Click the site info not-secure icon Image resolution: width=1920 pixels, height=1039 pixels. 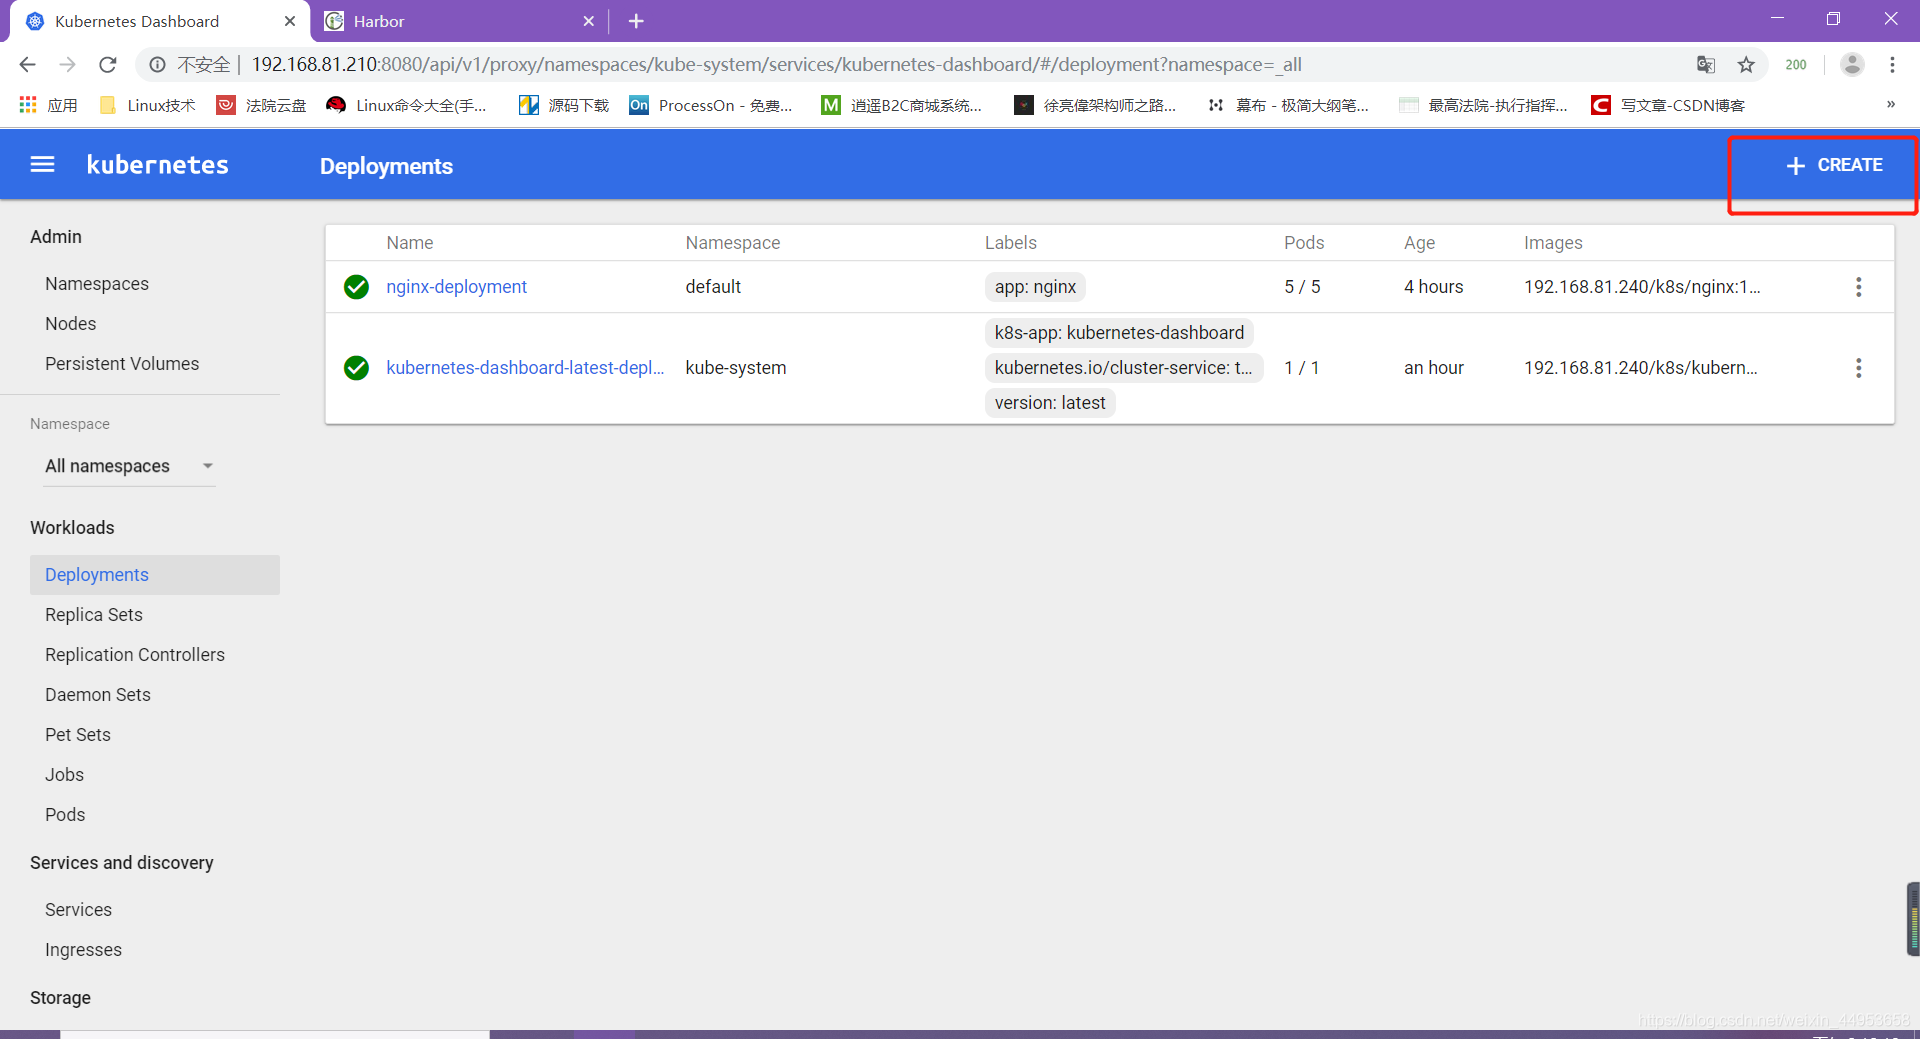tap(157, 65)
